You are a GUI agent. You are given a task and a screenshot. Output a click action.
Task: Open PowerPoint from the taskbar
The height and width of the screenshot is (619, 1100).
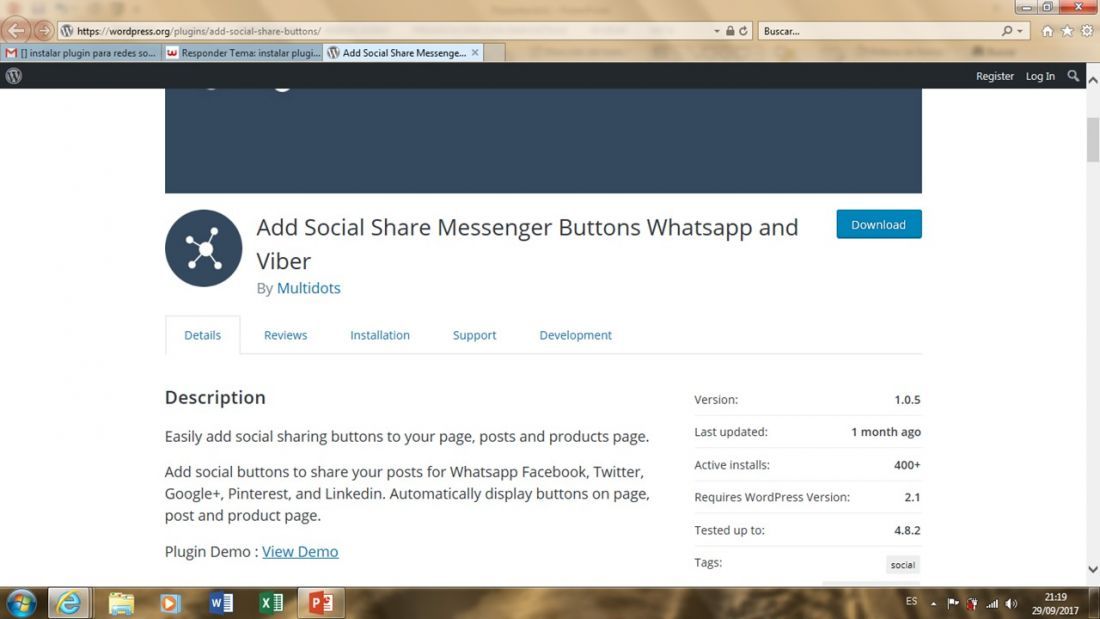tap(321, 603)
